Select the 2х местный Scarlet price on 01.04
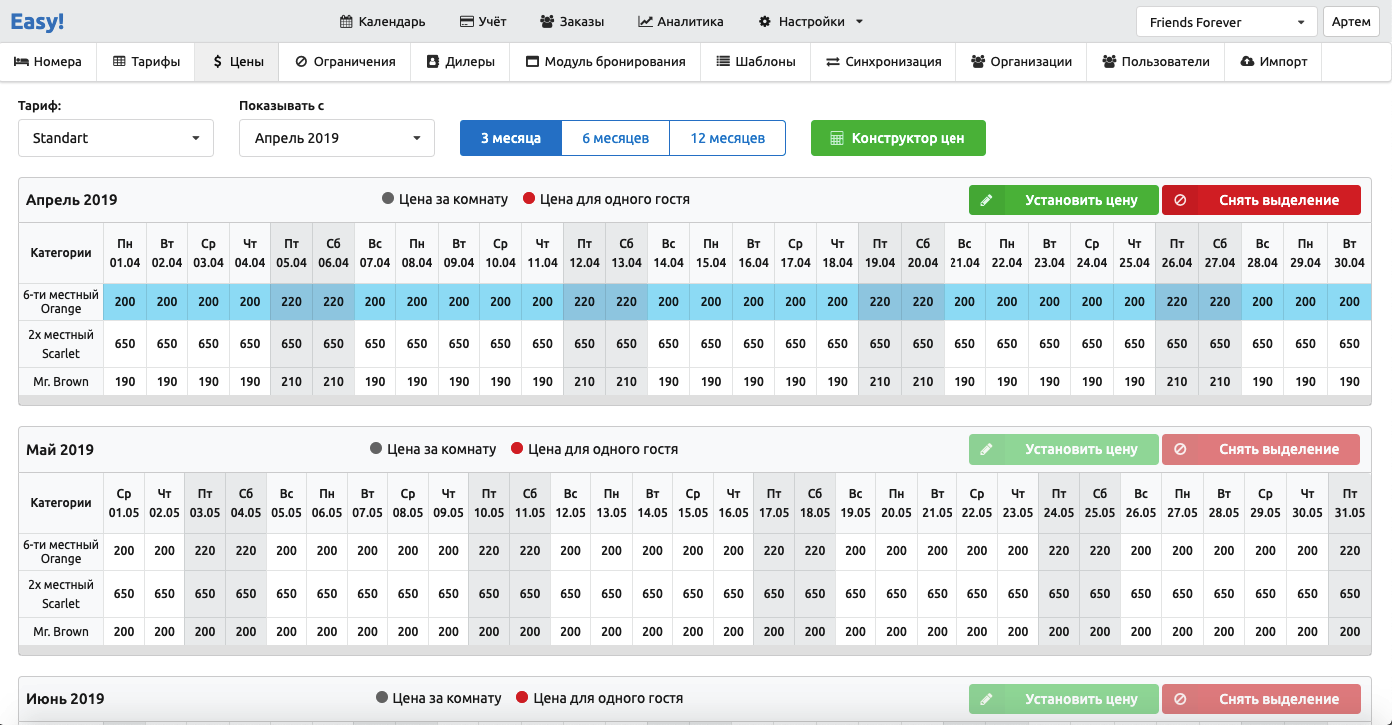 tap(125, 344)
